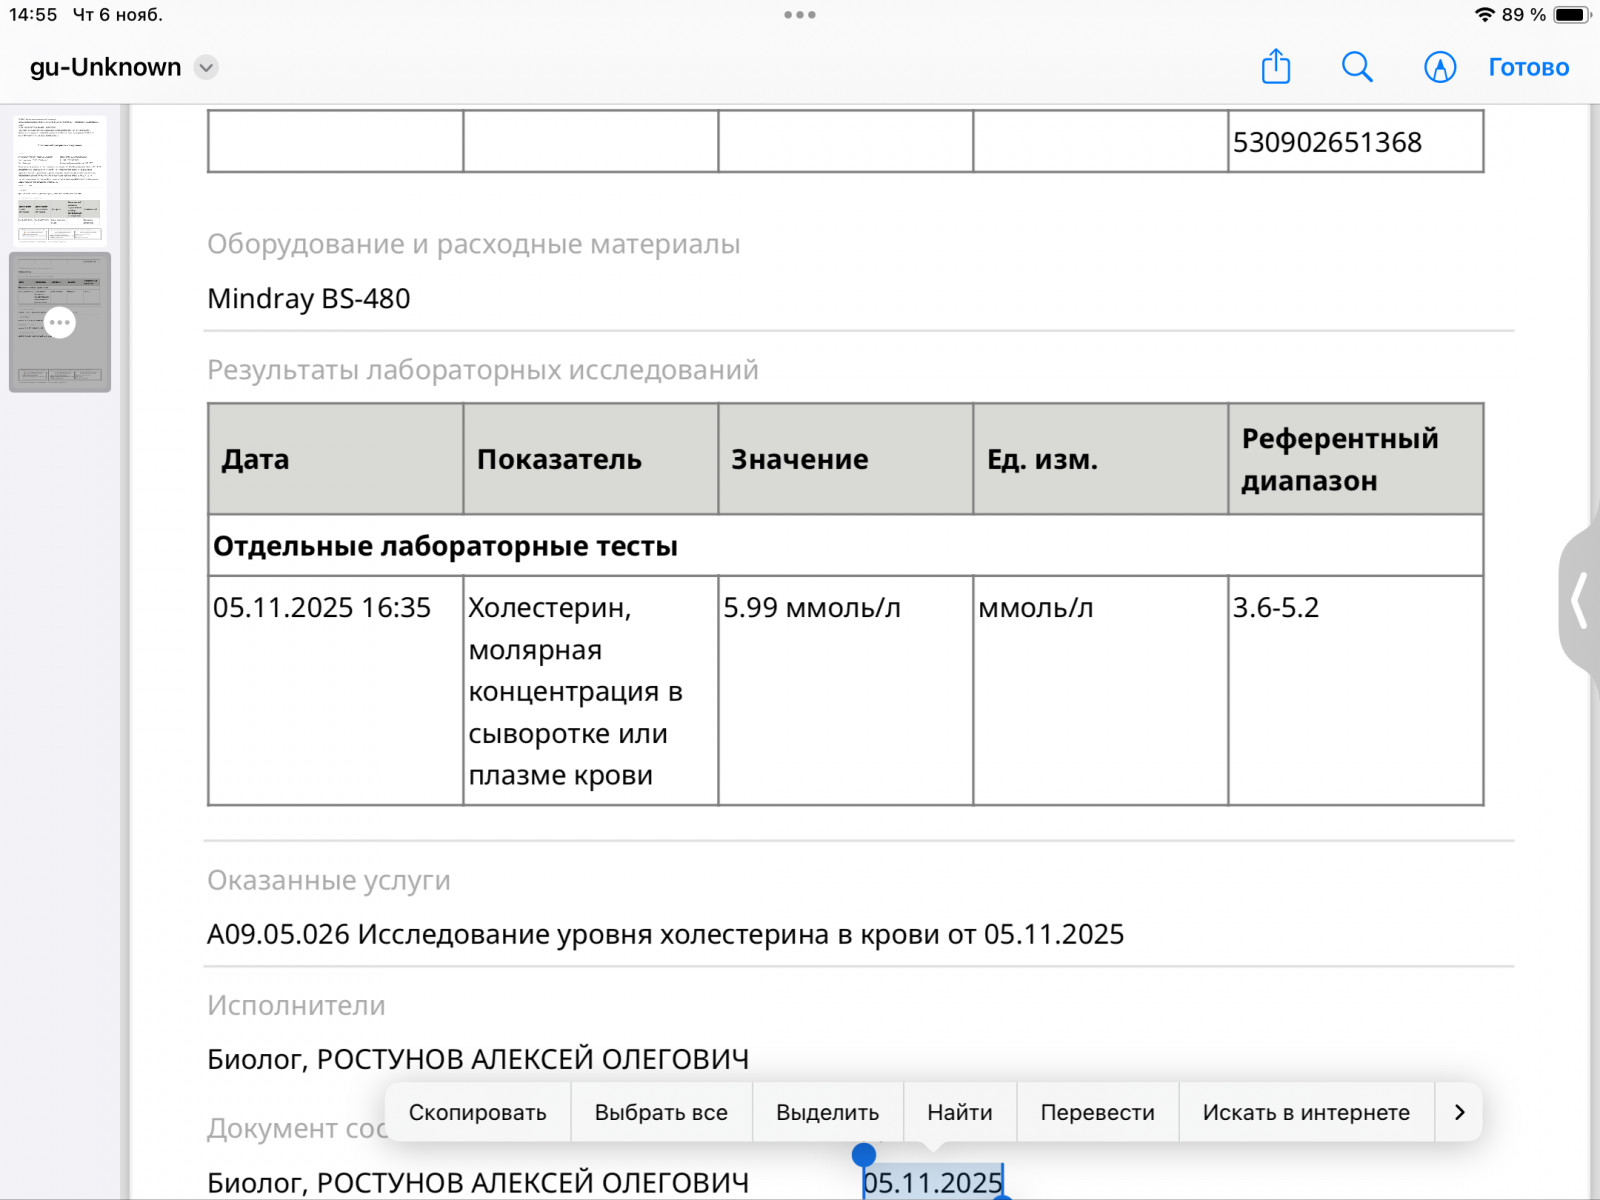Choose Скопировать in the context menu
This screenshot has height=1200, width=1600.
coord(477,1112)
